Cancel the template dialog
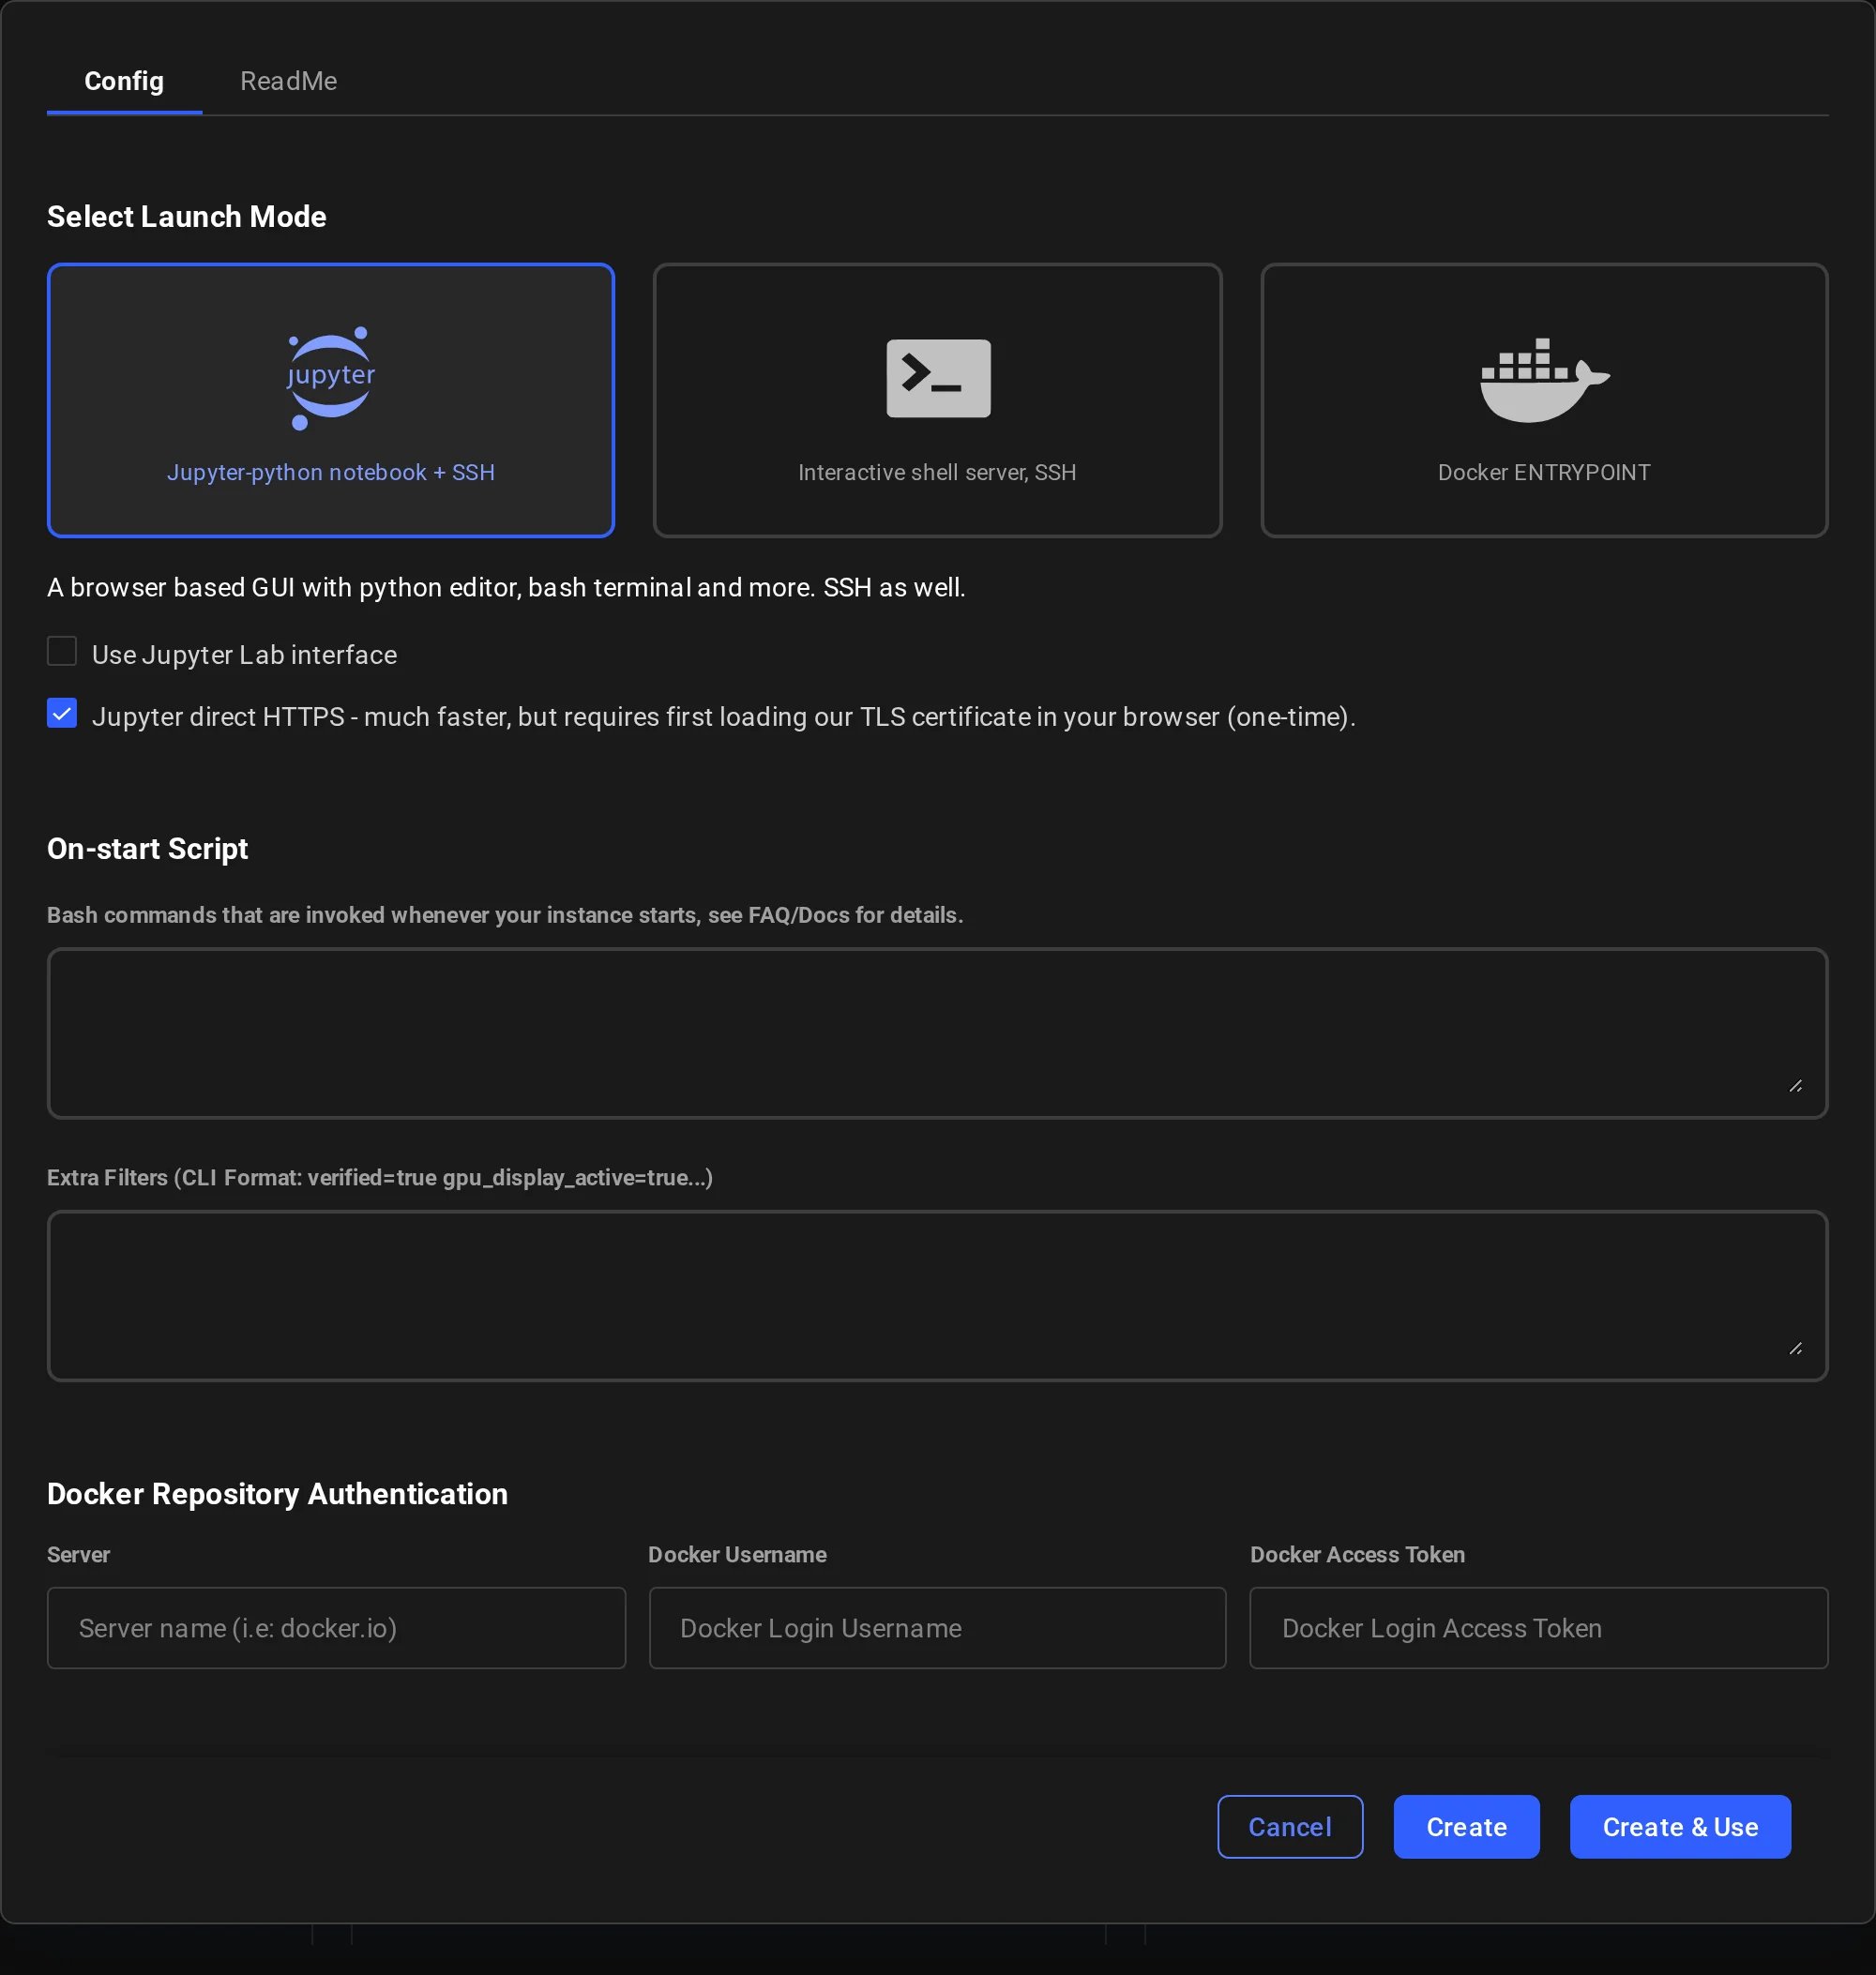 click(1290, 1827)
